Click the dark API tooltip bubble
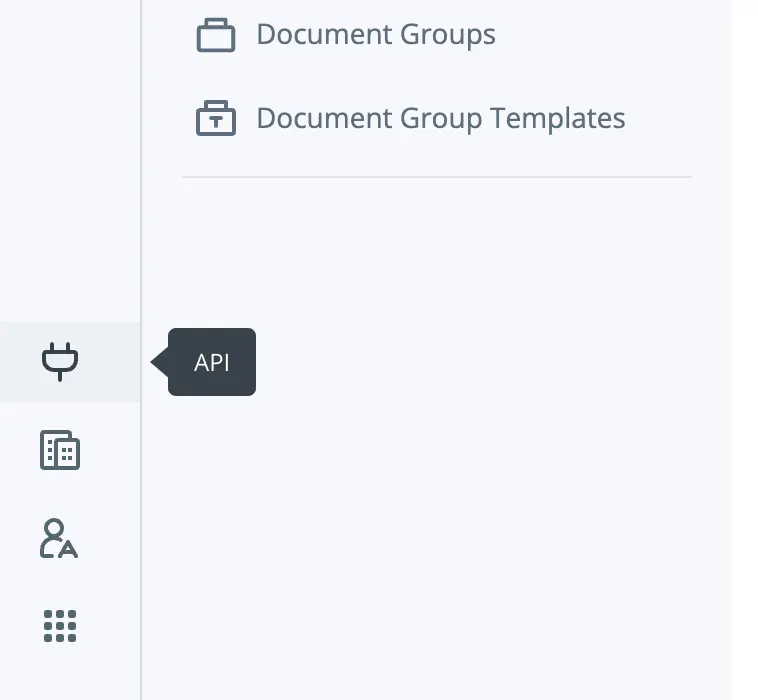This screenshot has height=700, width=758. tap(212, 362)
